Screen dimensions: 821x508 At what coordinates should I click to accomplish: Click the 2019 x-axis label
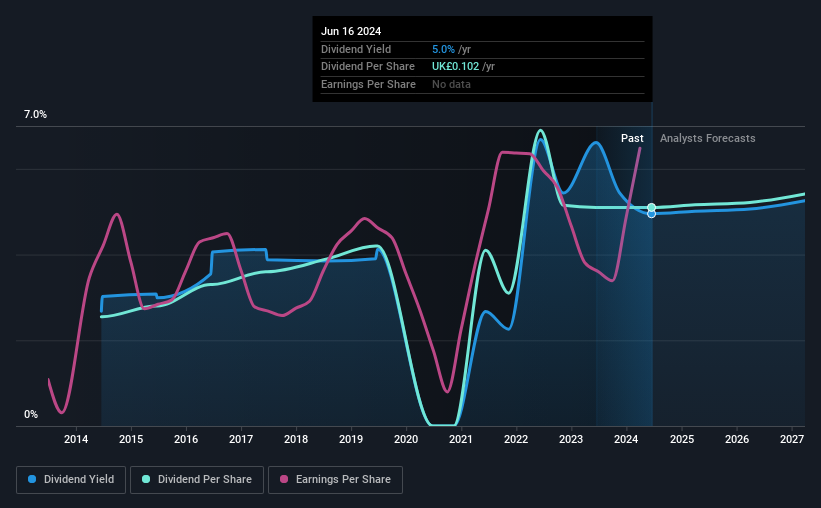[351, 439]
